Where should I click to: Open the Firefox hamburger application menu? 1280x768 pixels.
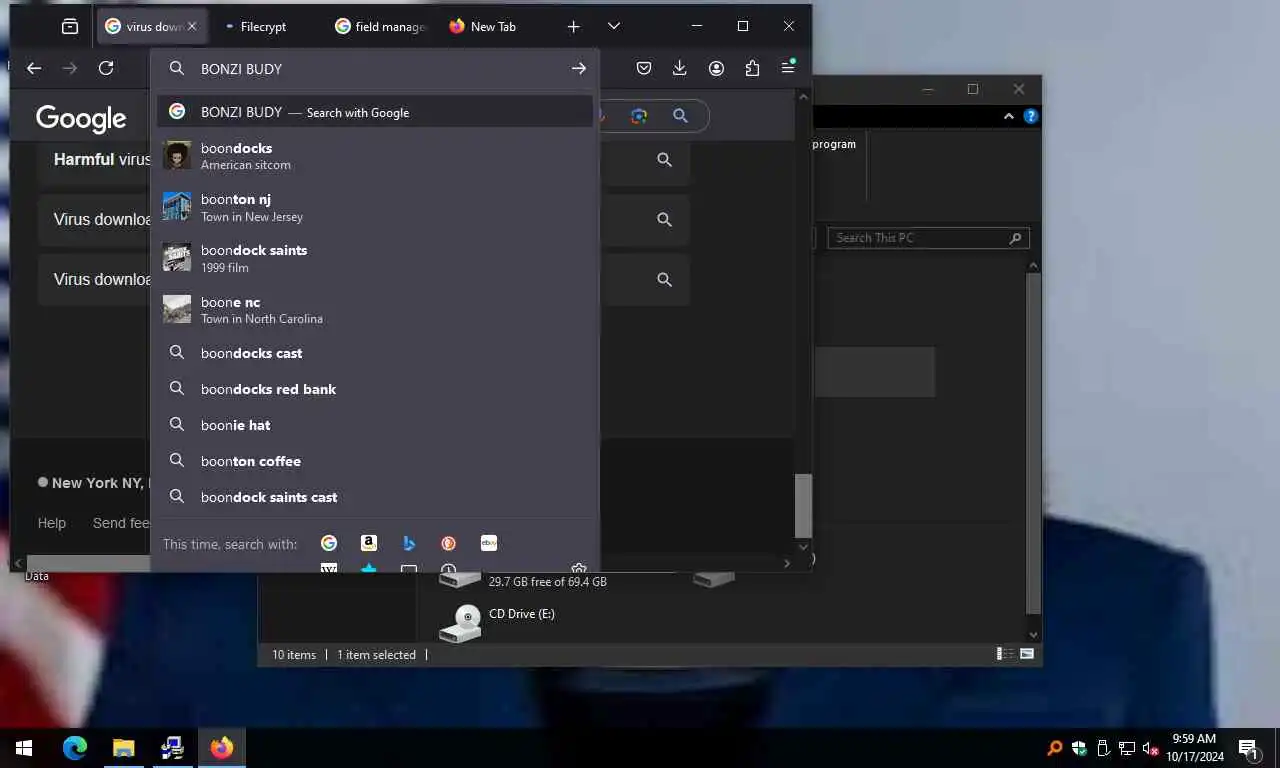point(788,68)
